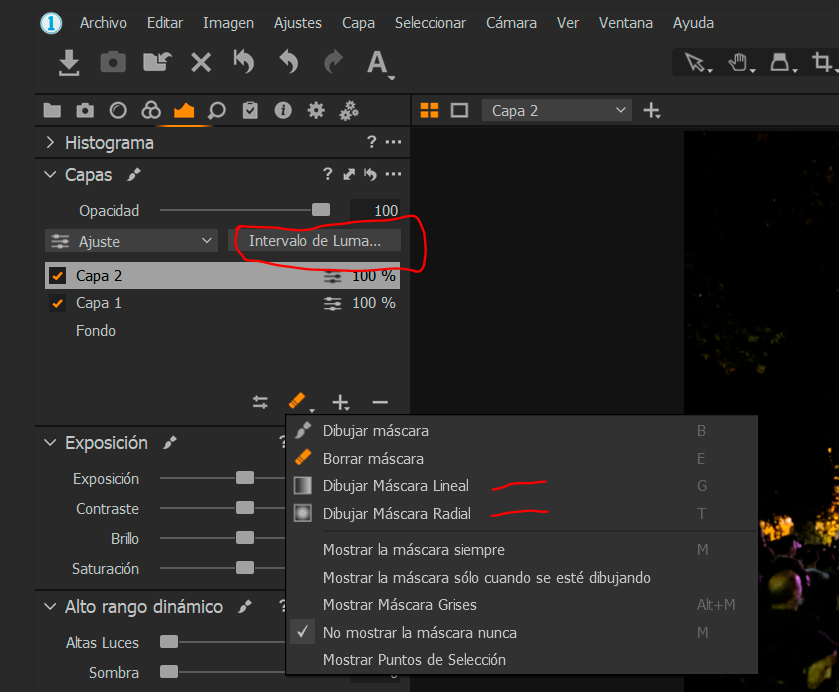Open the Metadata info tool tab

(x=283, y=110)
